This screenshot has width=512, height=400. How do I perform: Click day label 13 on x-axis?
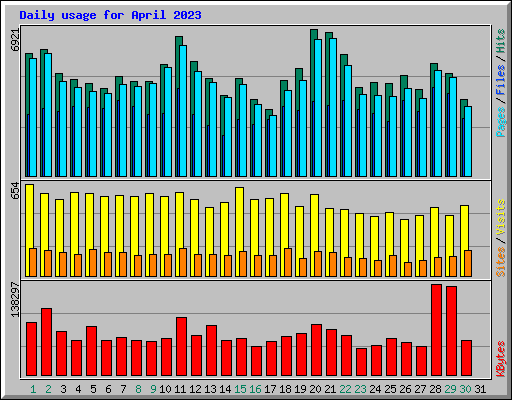210,389
